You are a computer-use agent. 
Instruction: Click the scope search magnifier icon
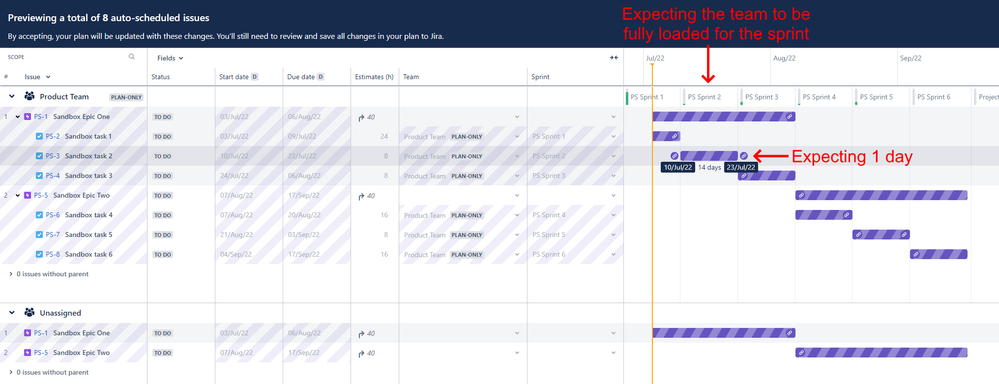(x=132, y=57)
